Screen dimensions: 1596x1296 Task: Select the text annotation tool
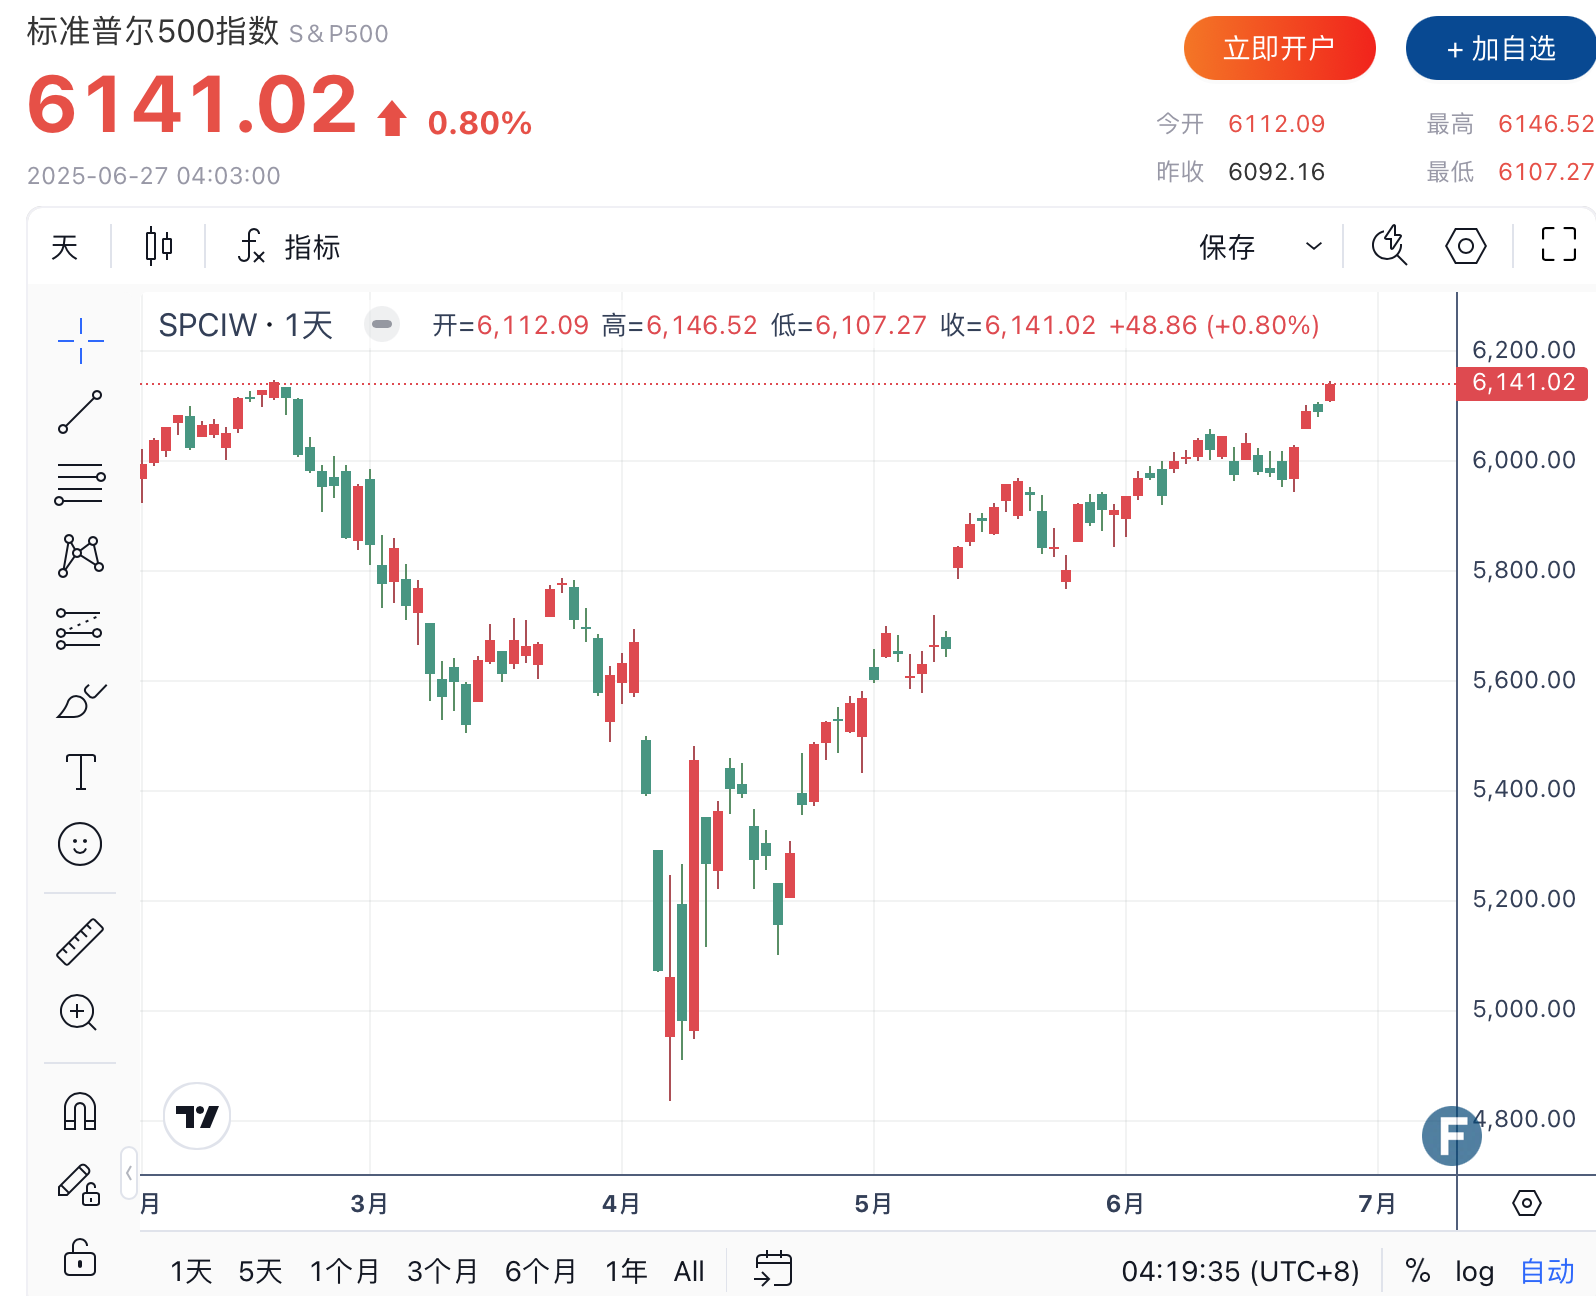[80, 772]
